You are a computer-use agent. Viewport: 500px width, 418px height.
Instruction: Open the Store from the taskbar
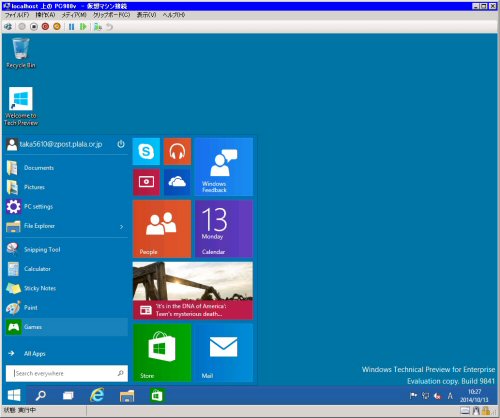coord(157,395)
